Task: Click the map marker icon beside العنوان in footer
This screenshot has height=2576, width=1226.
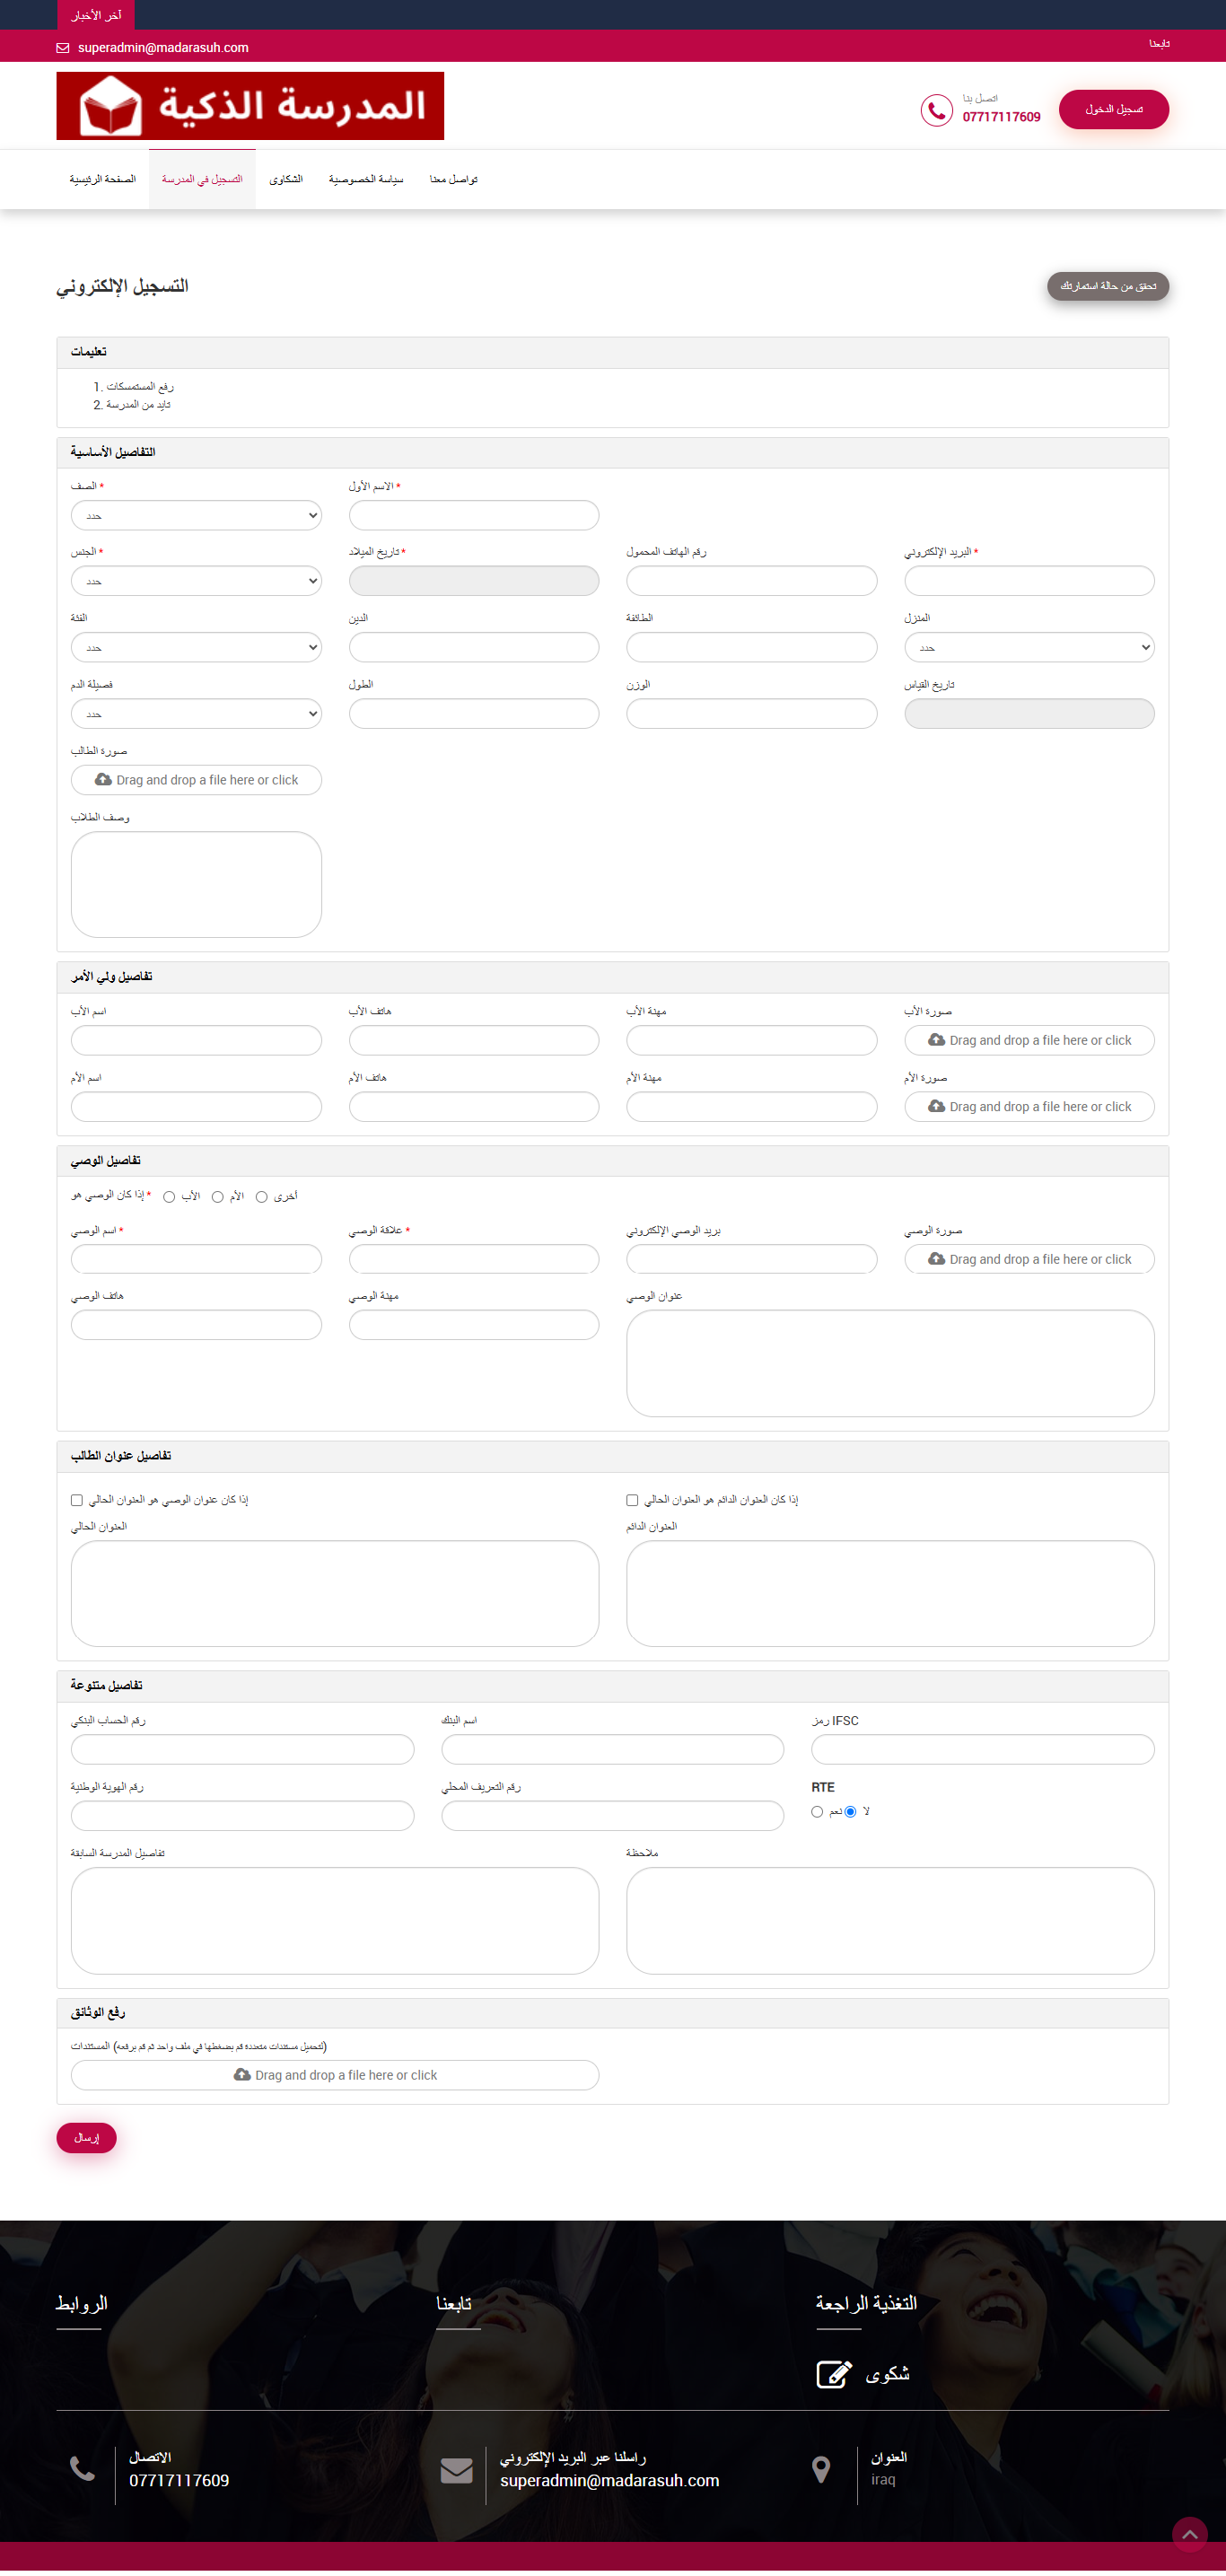Action: tap(821, 2470)
